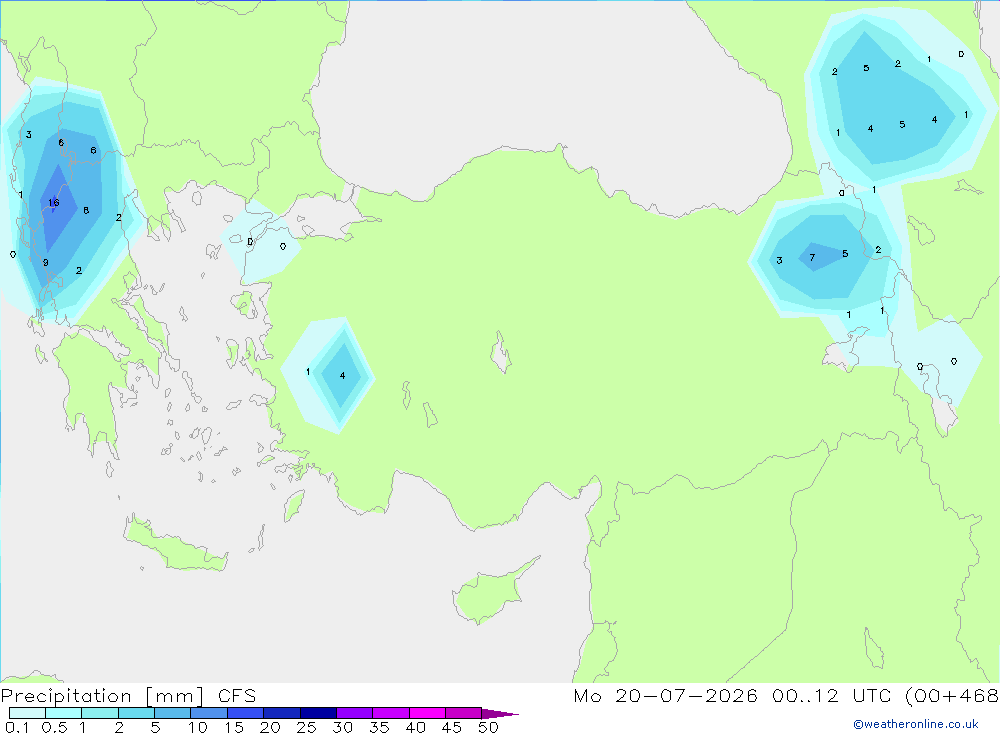The image size is (1000, 733).
Task: Click the '9' precipitation value on the map
Action: tap(46, 262)
